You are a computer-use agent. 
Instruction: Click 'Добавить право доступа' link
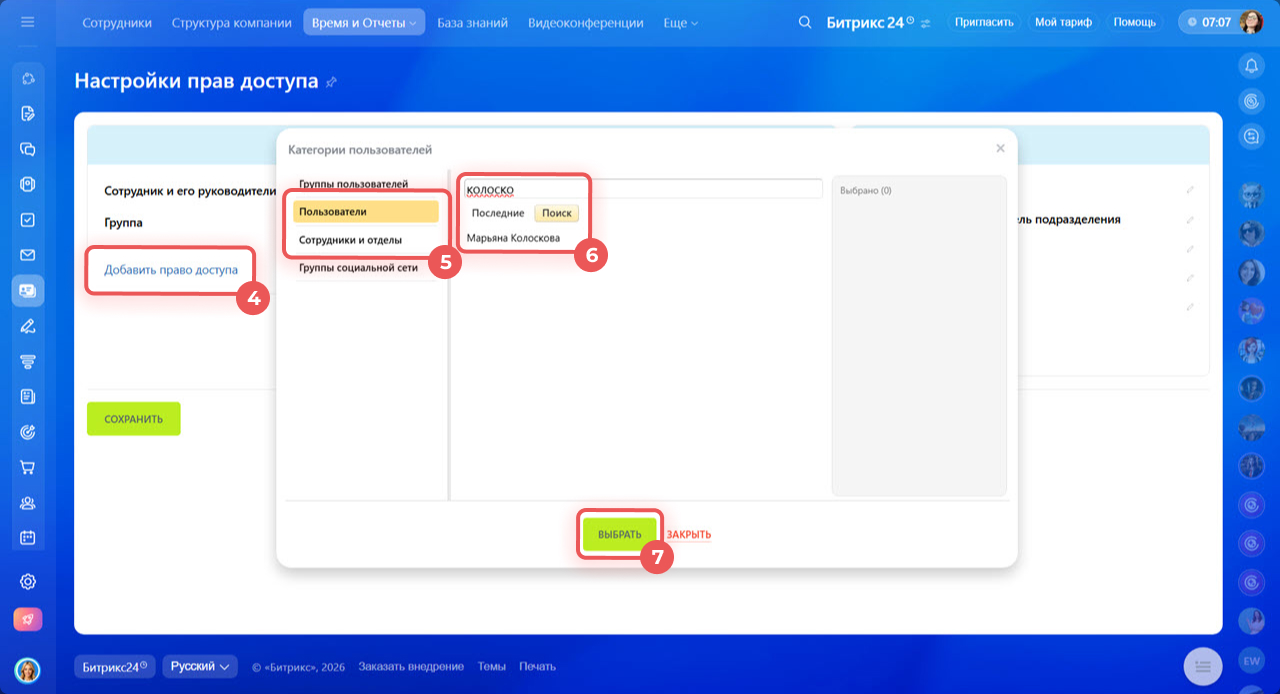click(171, 270)
